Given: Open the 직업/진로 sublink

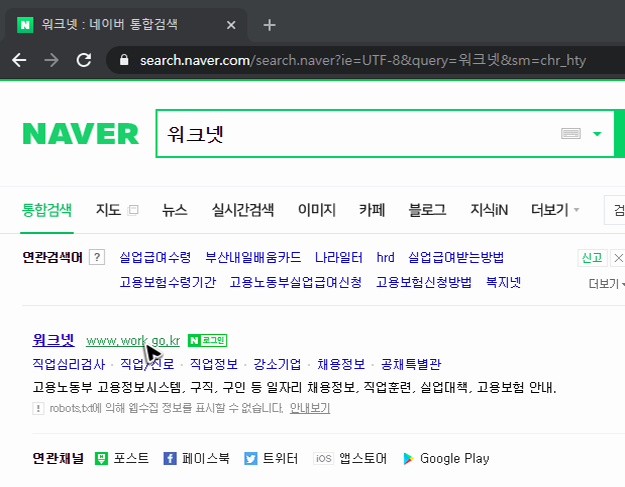Looking at the screenshot, I should coord(147,364).
